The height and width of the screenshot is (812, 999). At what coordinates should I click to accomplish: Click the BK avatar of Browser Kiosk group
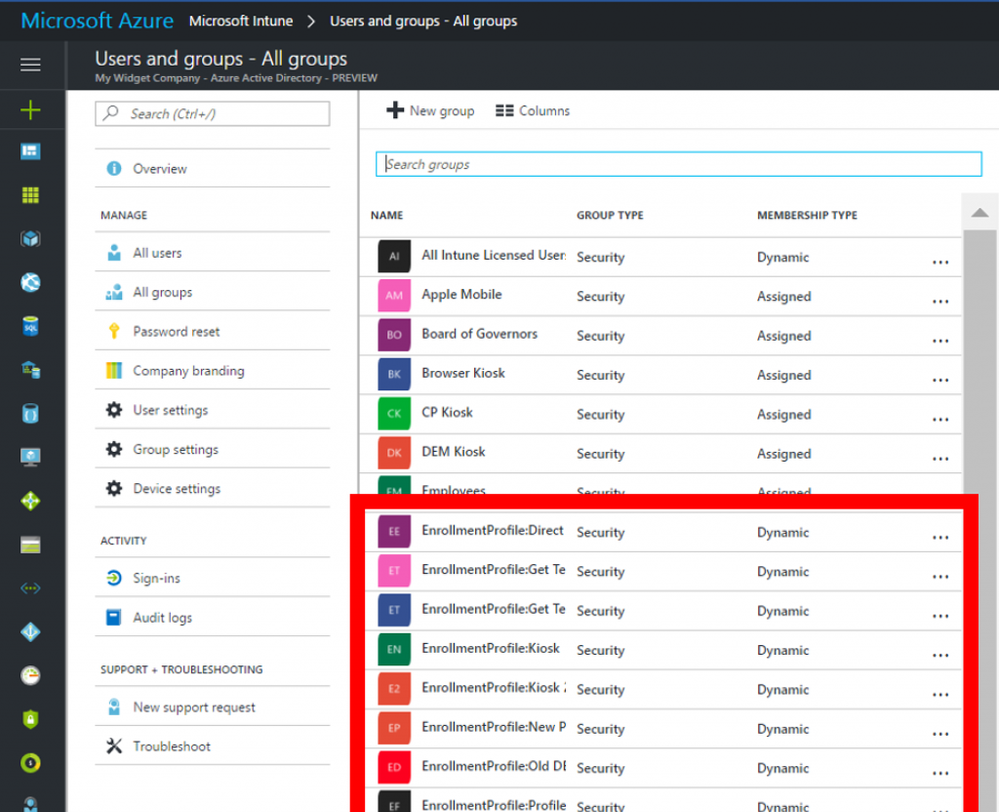coord(394,373)
